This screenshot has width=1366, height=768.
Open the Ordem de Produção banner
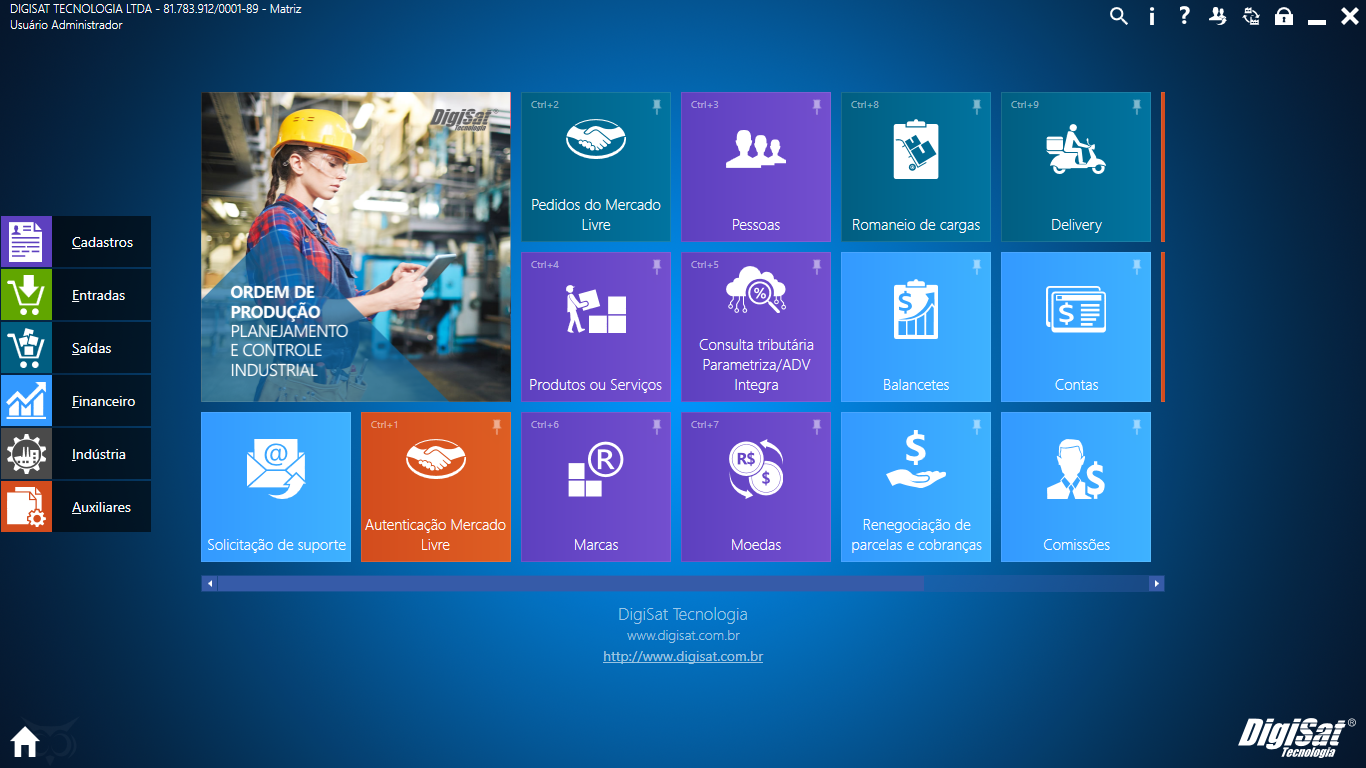[356, 247]
